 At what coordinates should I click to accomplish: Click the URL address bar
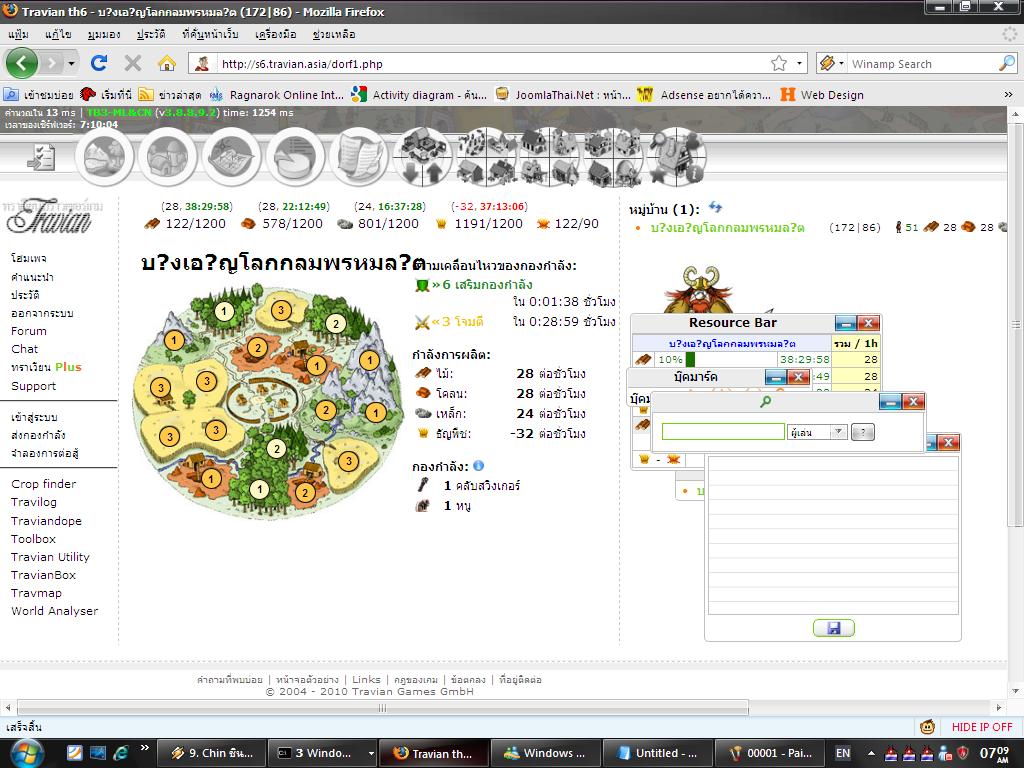pyautogui.click(x=493, y=63)
